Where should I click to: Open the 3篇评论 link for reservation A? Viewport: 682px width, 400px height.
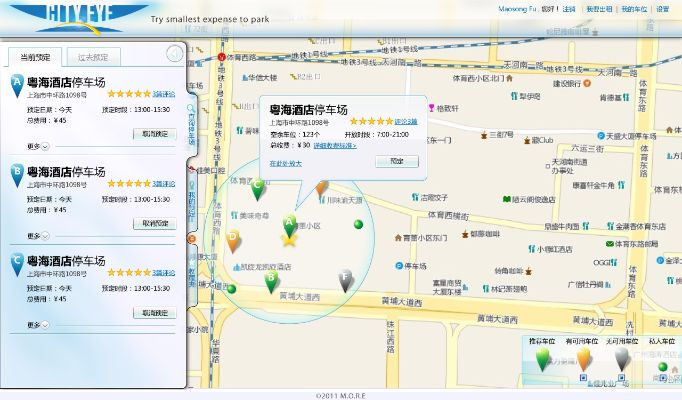click(164, 94)
